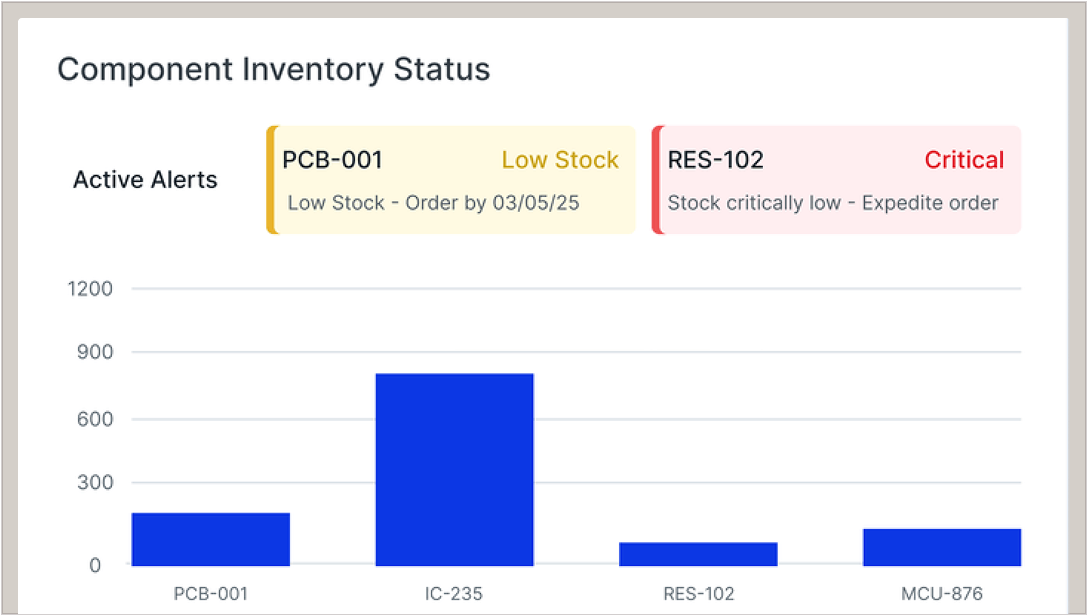This screenshot has width=1087, height=615.
Task: Click "Stock critically low - Expedite order" message
Action: pos(833,203)
